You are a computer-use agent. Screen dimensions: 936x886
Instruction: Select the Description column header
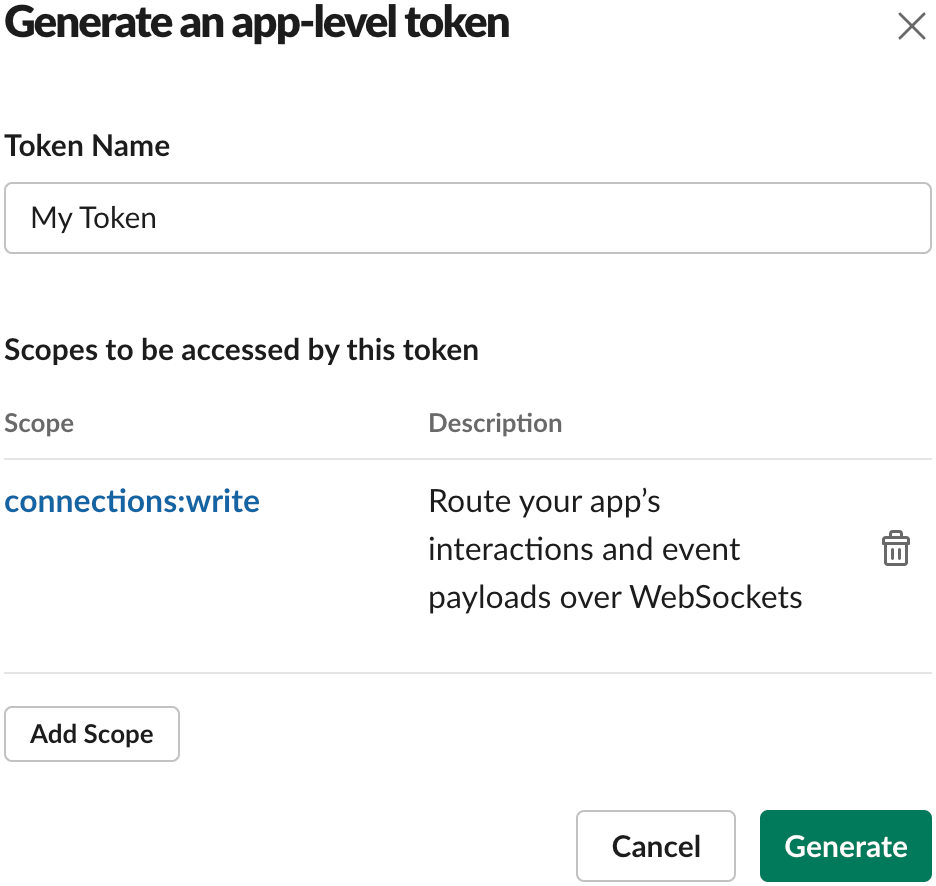click(x=495, y=423)
